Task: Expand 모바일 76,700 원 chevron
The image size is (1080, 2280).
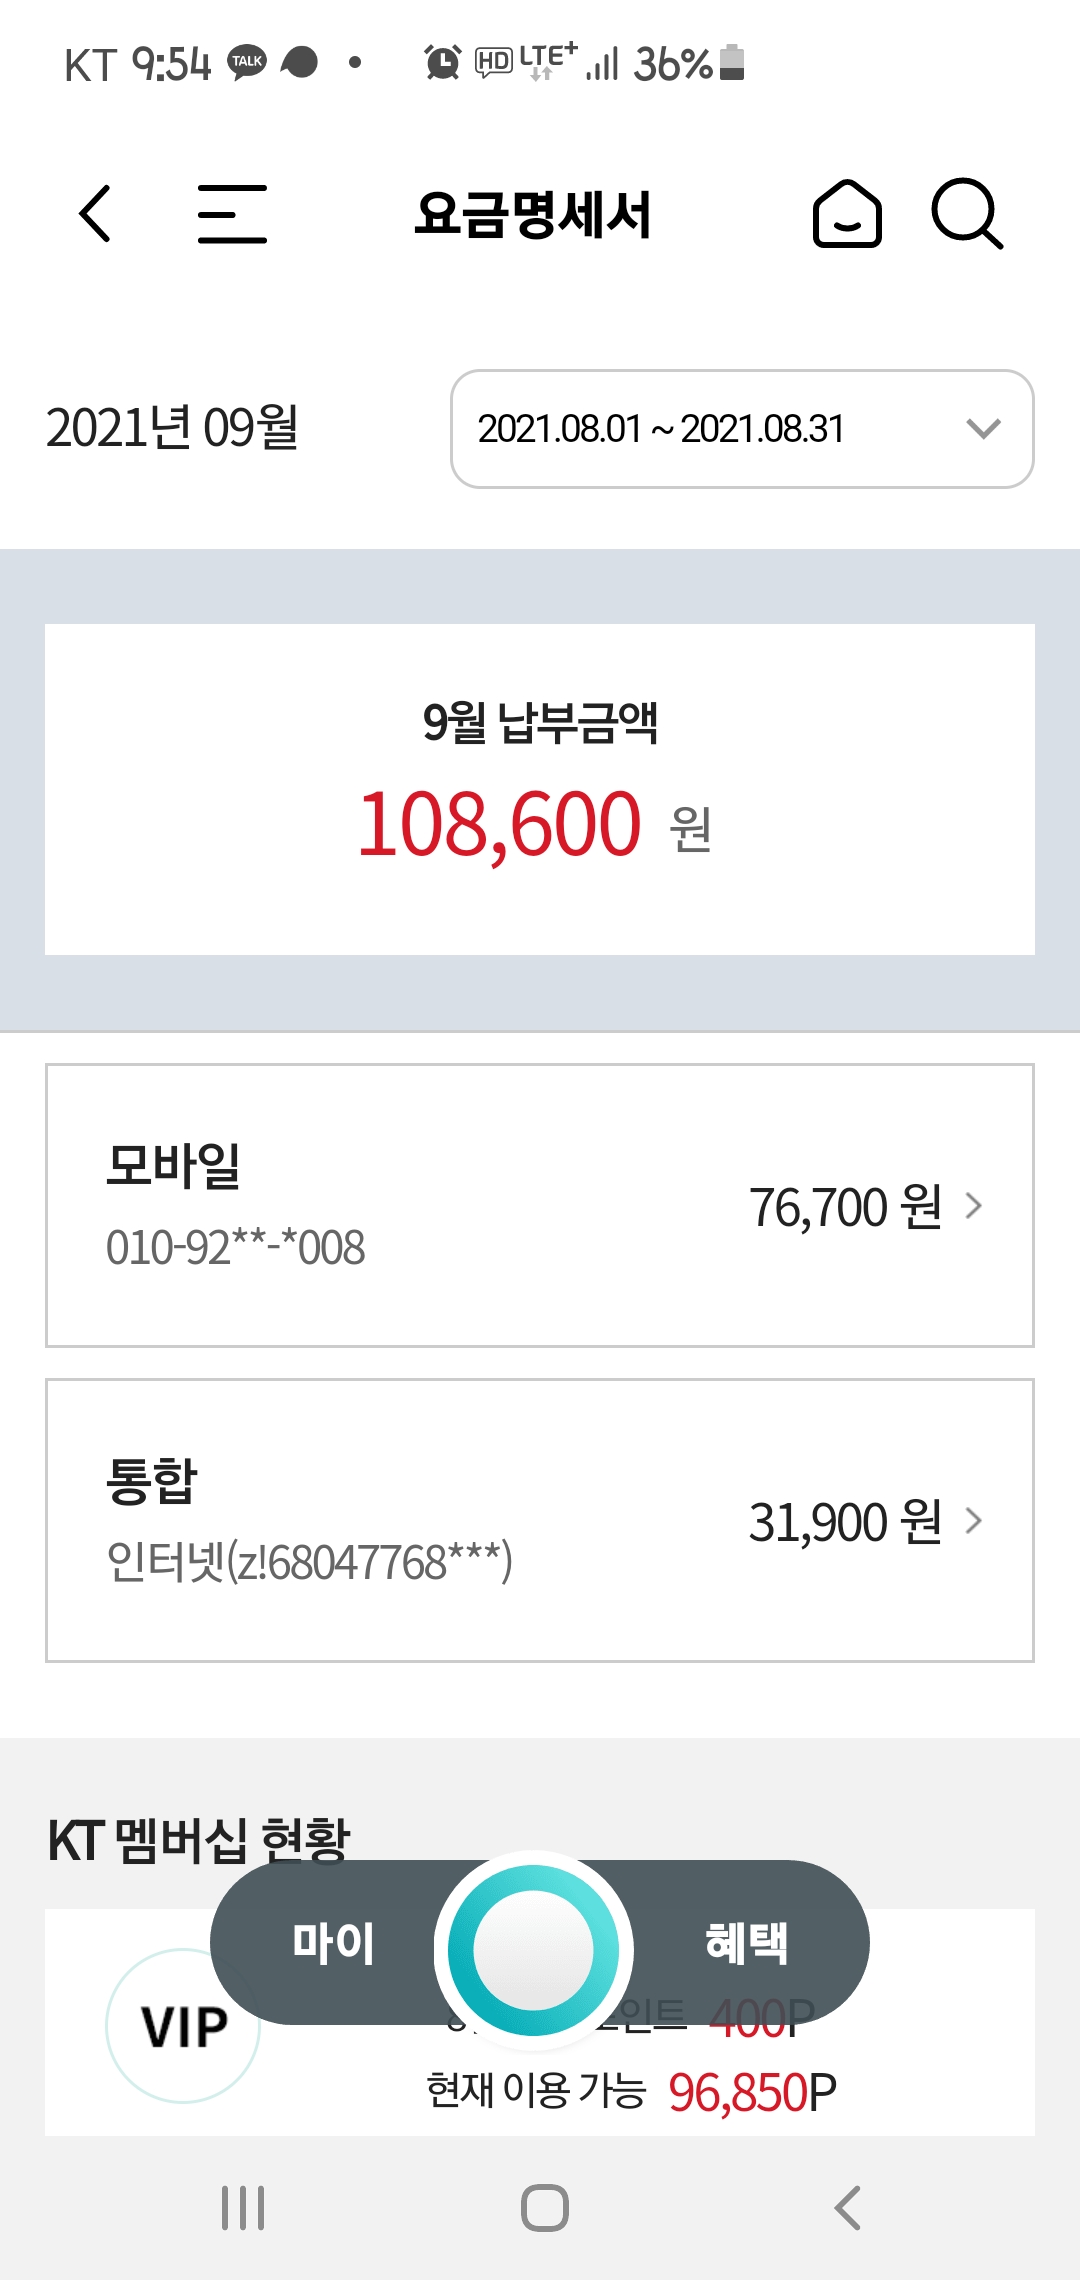Action: (973, 1206)
